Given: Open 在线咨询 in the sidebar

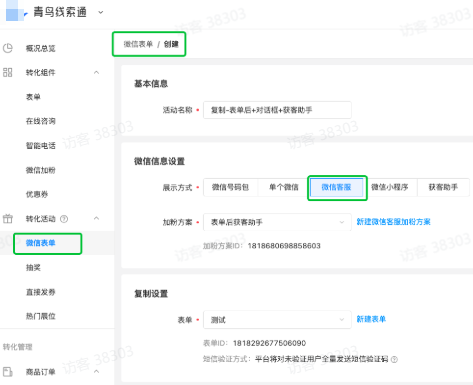Looking at the screenshot, I should tap(41, 121).
